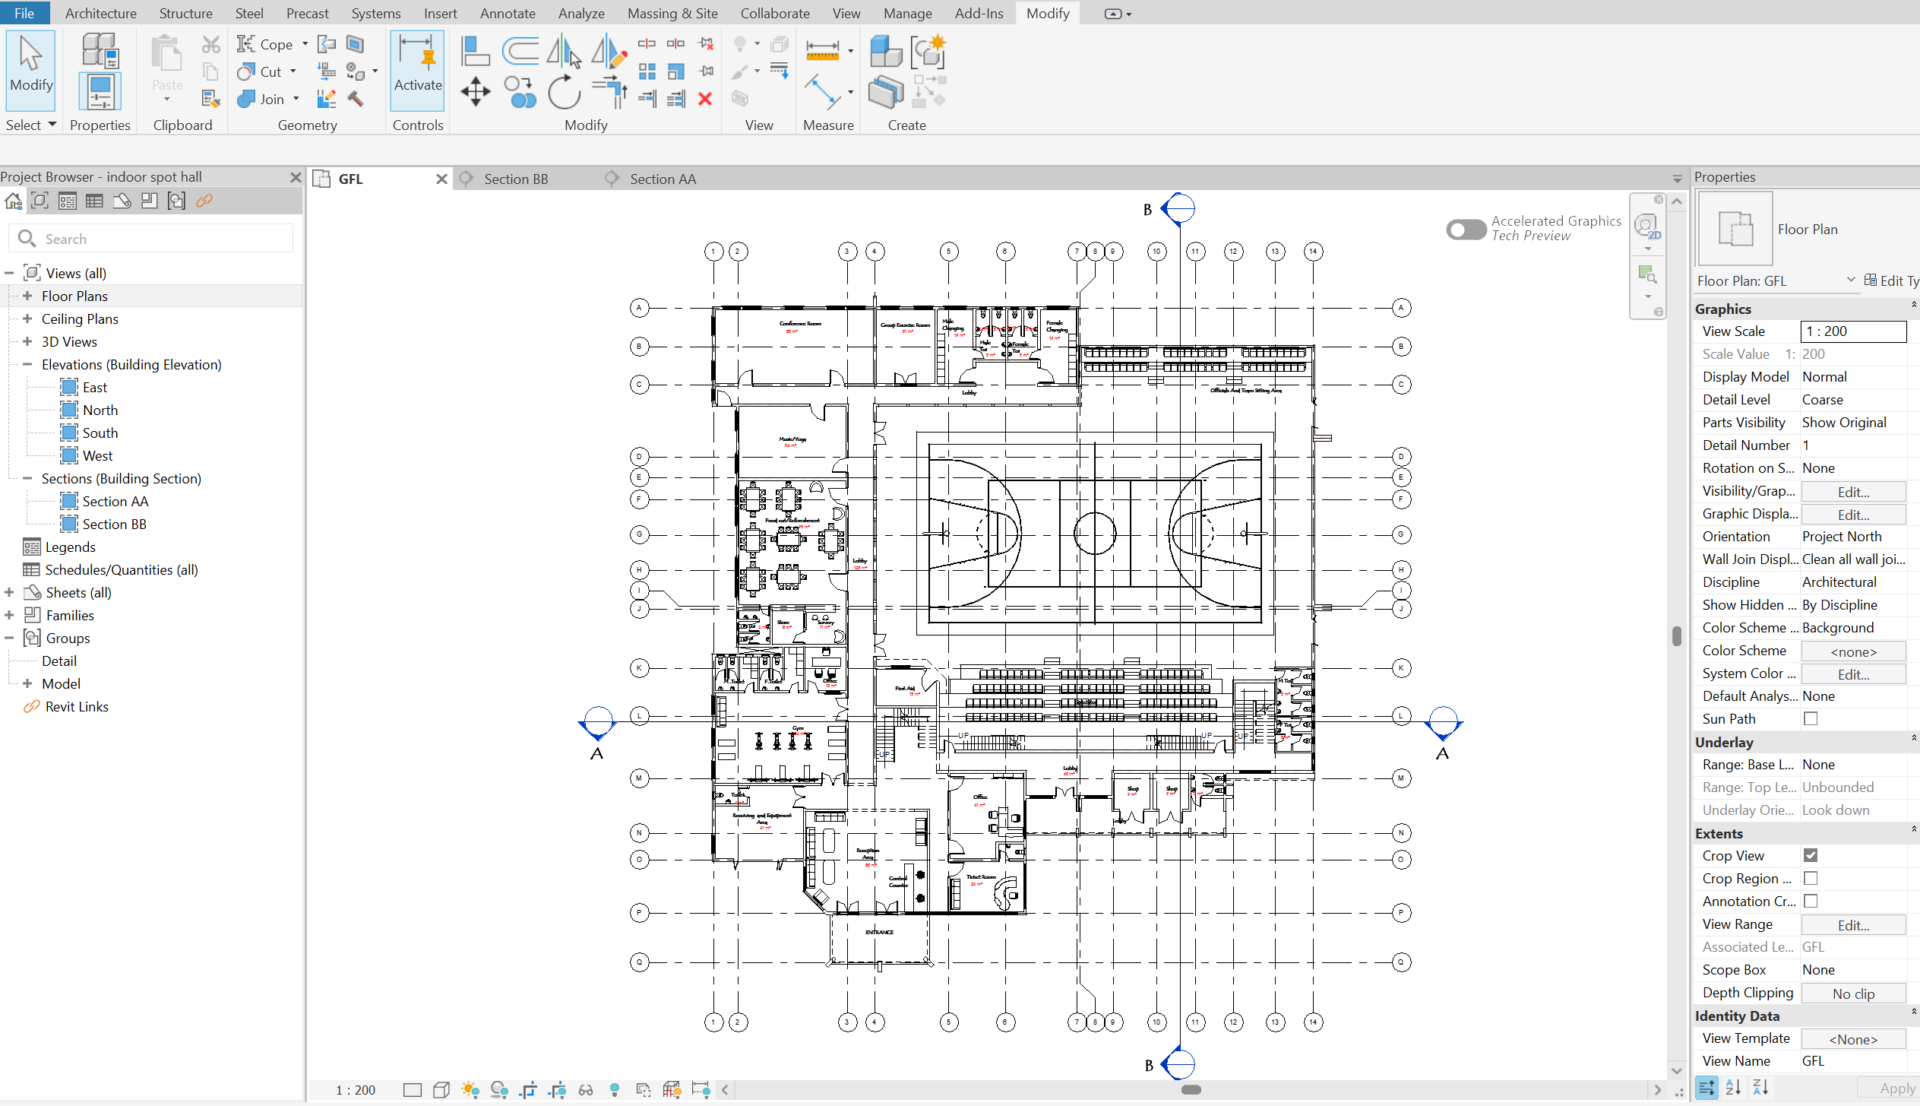
Task: Enable the Sun Path checkbox
Action: click(1810, 719)
